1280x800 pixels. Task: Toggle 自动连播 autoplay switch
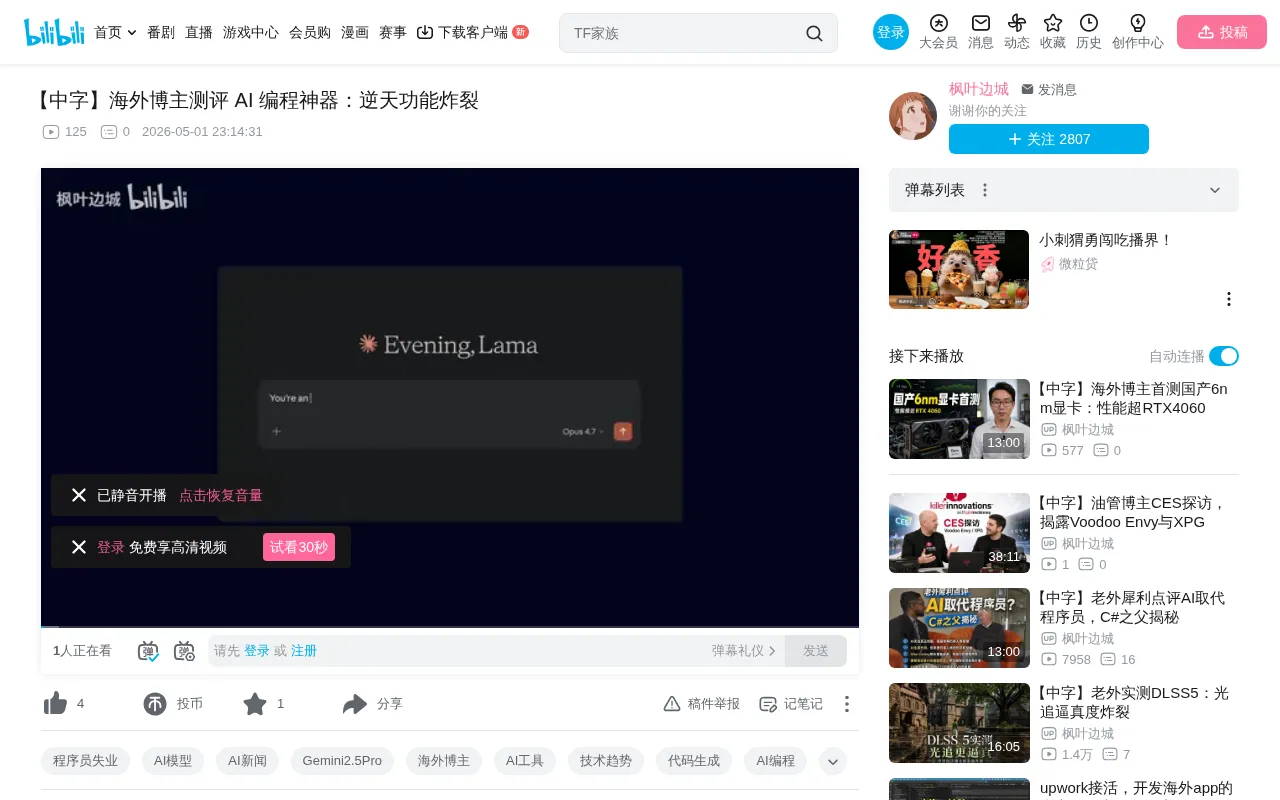[x=1224, y=356]
